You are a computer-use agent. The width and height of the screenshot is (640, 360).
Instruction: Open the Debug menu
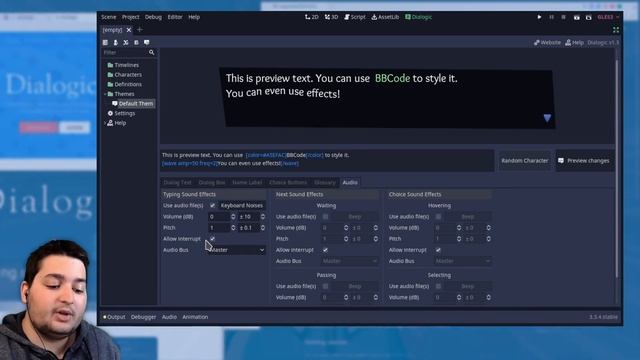tap(153, 17)
